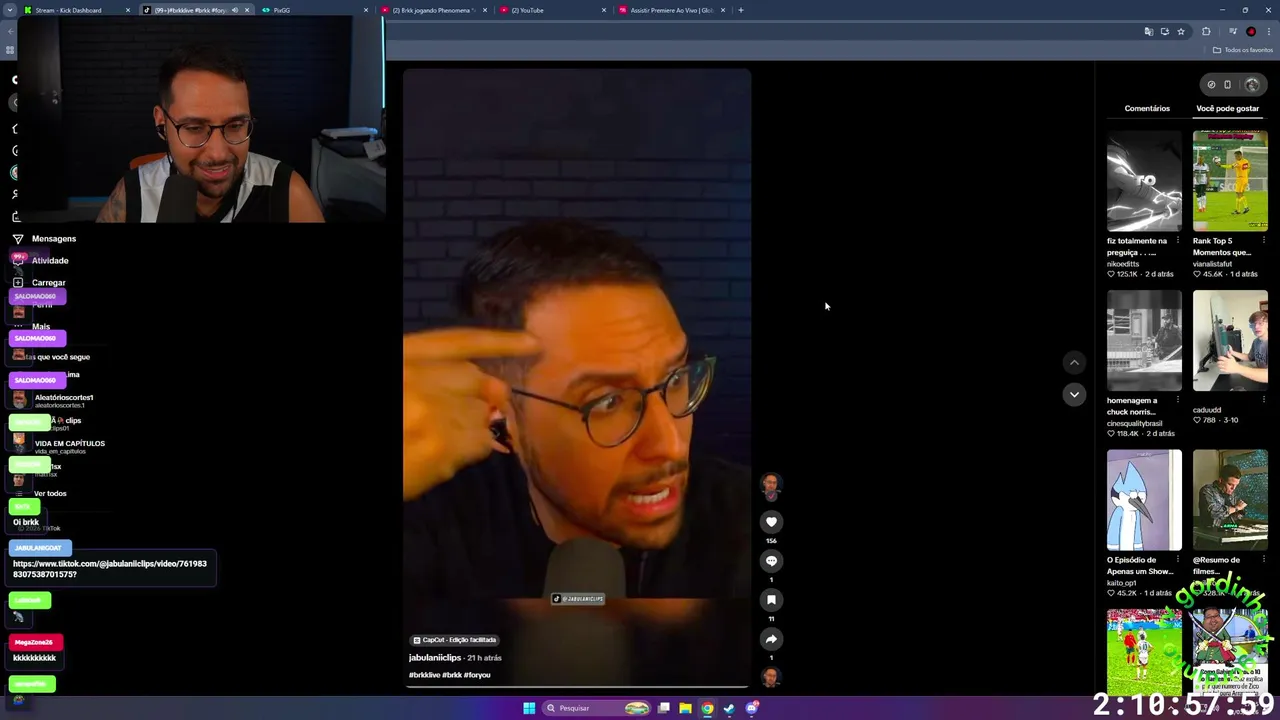Open more options for 'fiz totalmente na preguiça'
Image resolution: width=1280 pixels, height=720 pixels.
[x=1178, y=241]
